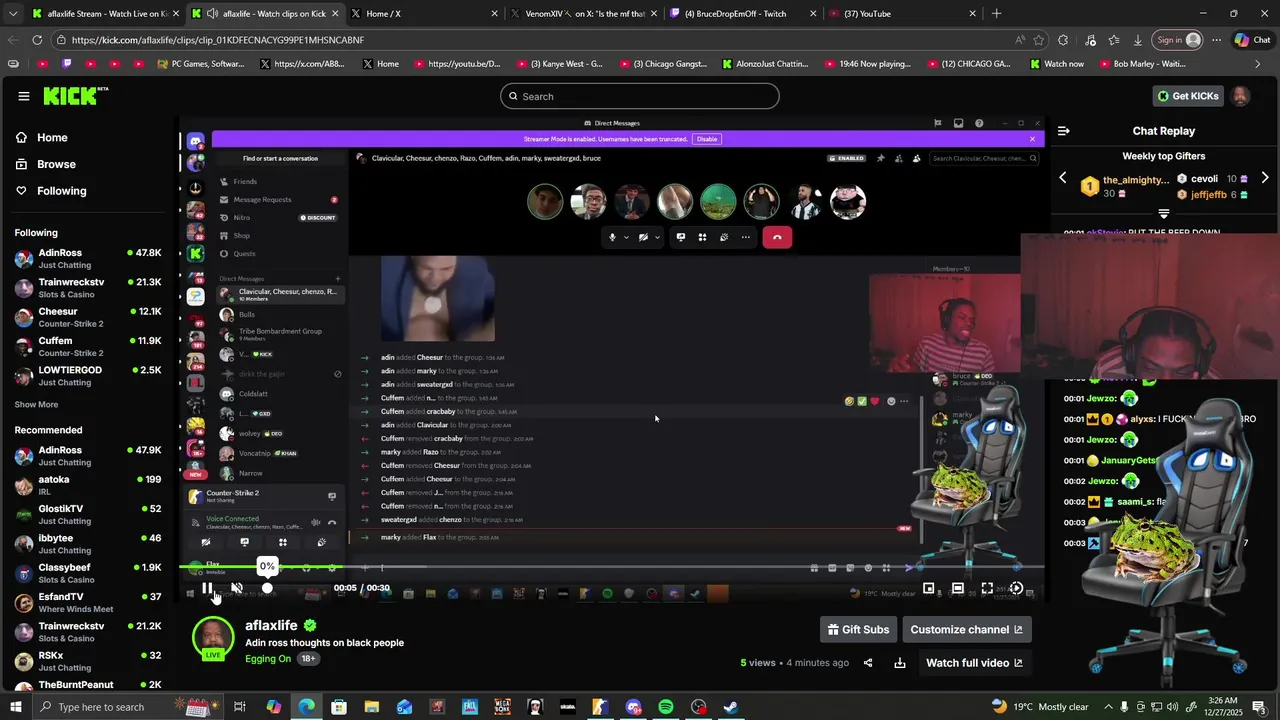The height and width of the screenshot is (720, 1280).
Task: Open a new browser tab
Action: coord(996,13)
